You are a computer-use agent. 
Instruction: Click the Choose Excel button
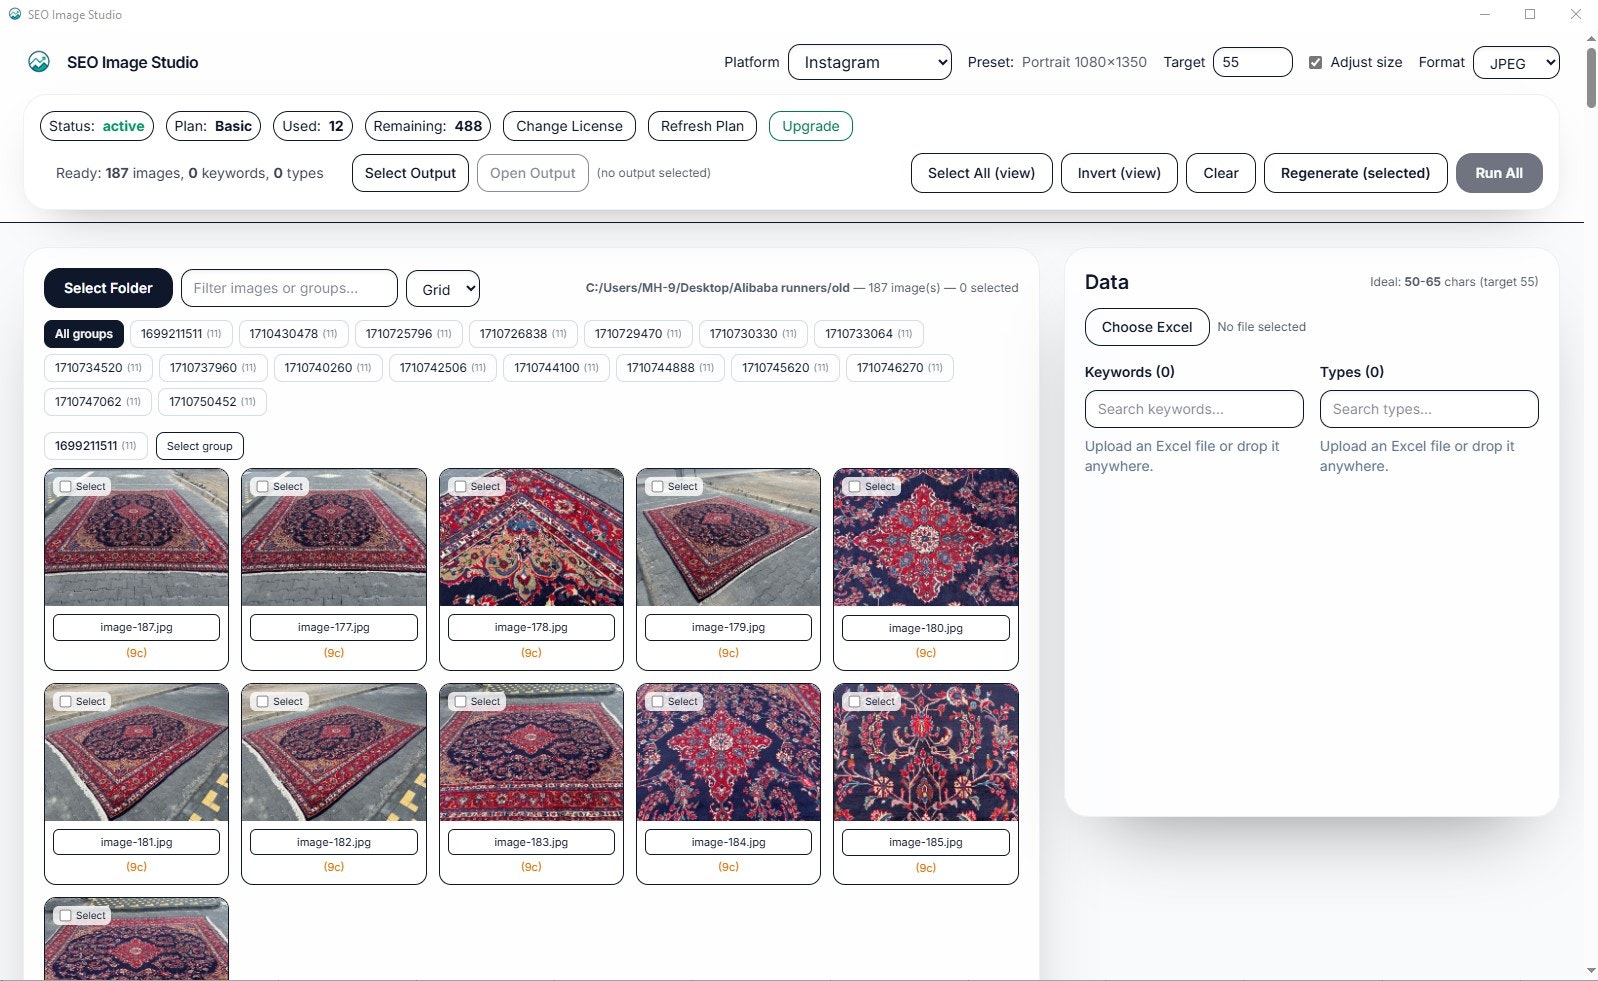(x=1147, y=327)
